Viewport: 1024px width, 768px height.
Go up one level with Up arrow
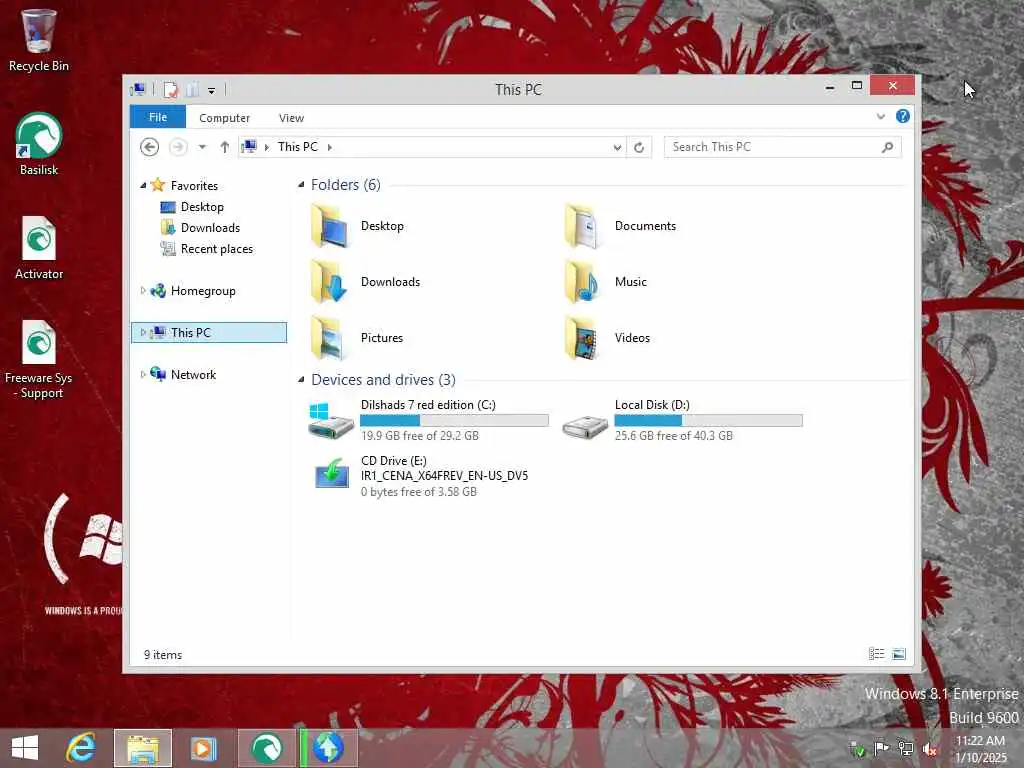(225, 147)
